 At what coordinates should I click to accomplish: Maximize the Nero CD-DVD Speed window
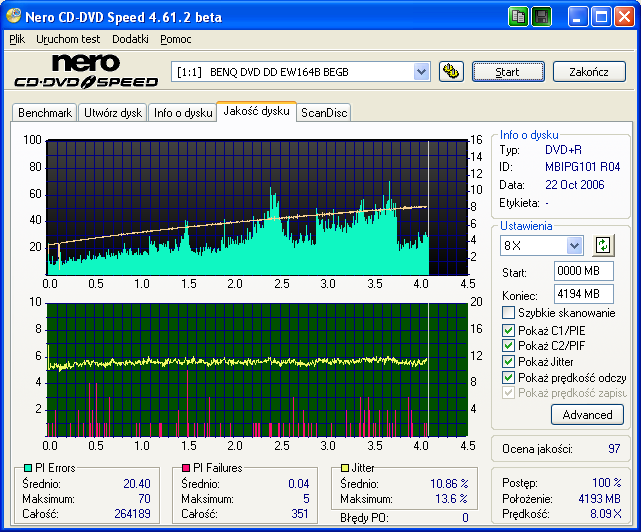point(601,17)
